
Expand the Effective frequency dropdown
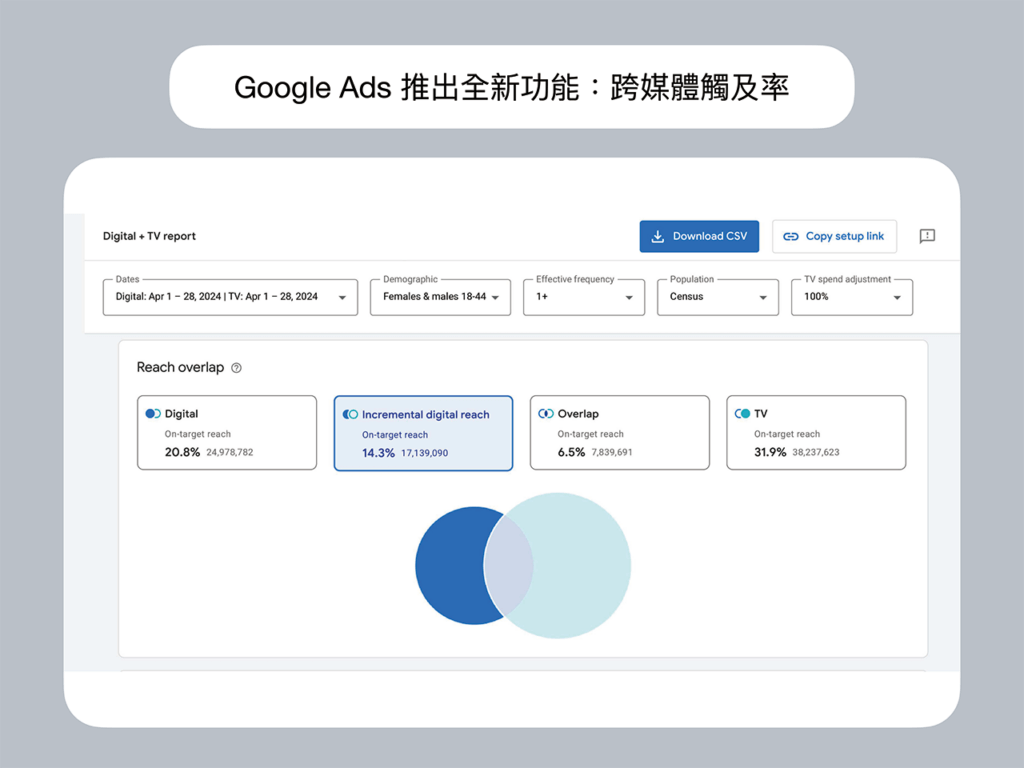tap(584, 297)
